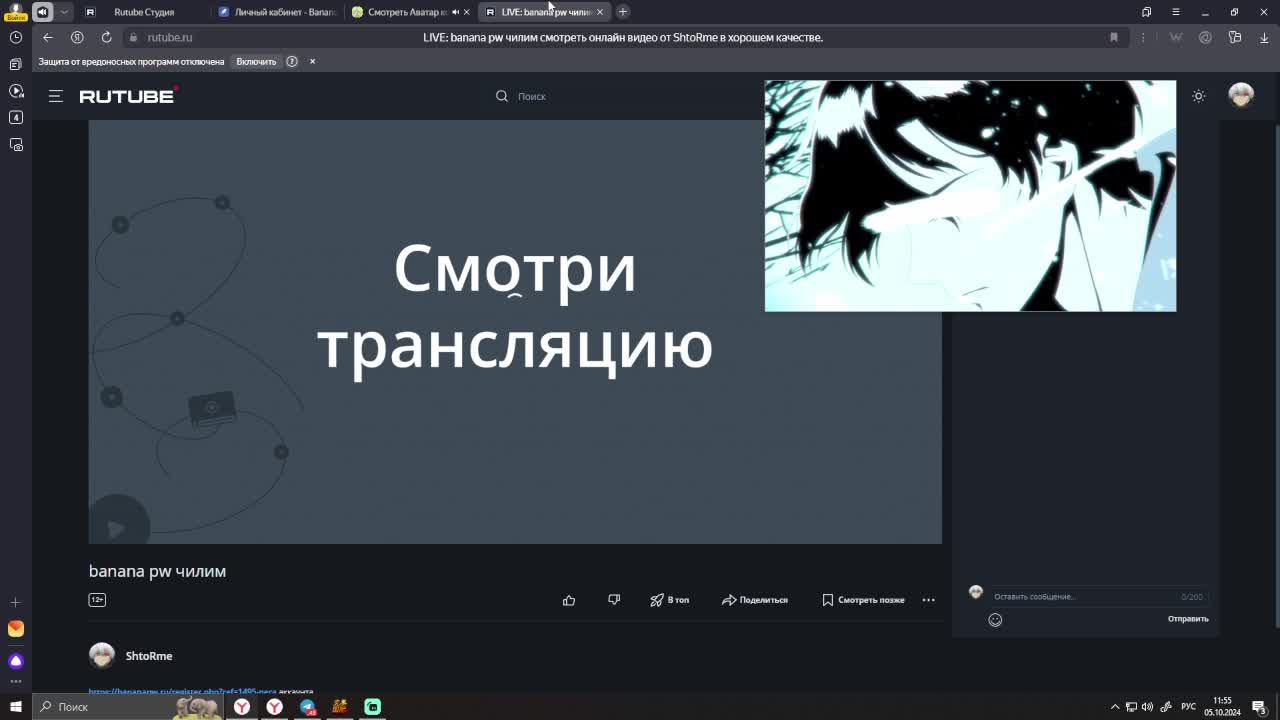Switch to the Личный кабинет tab
The height and width of the screenshot is (720, 1280).
278,12
